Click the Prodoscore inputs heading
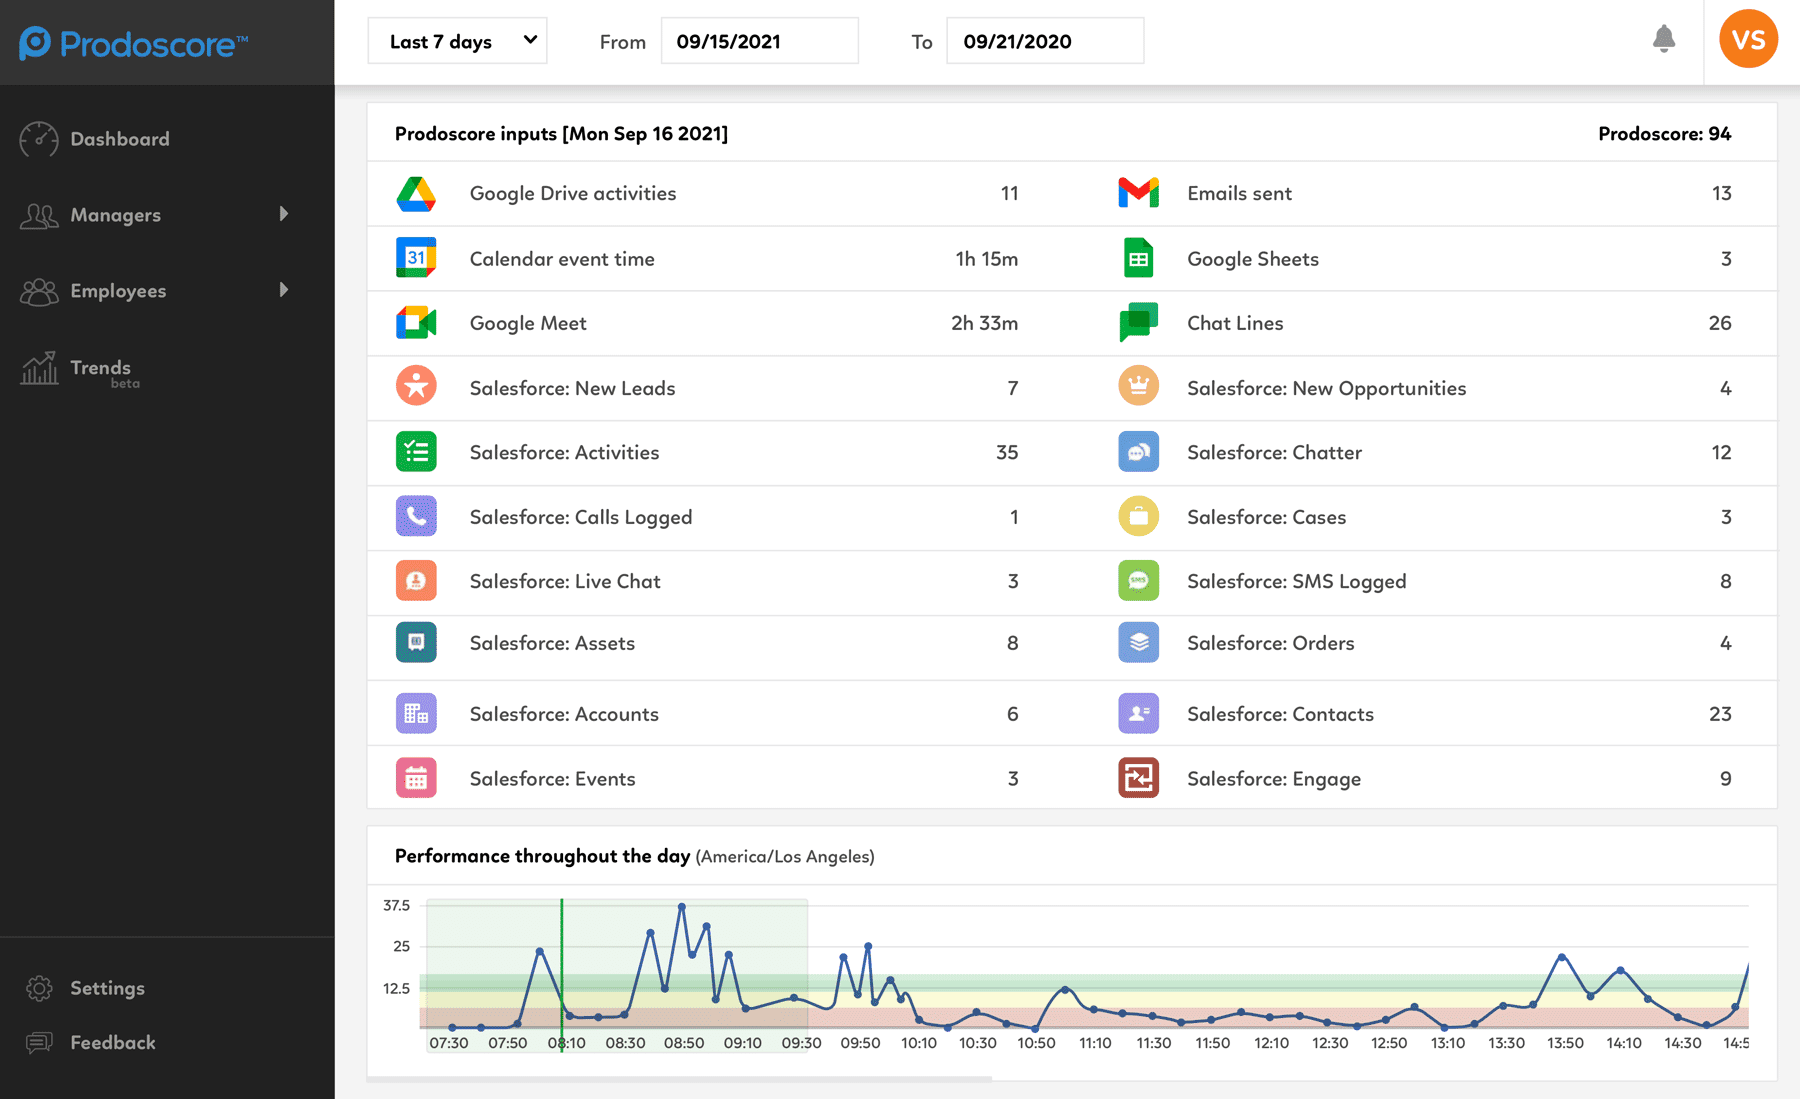Screen dimensions: 1800x1099 pos(561,134)
